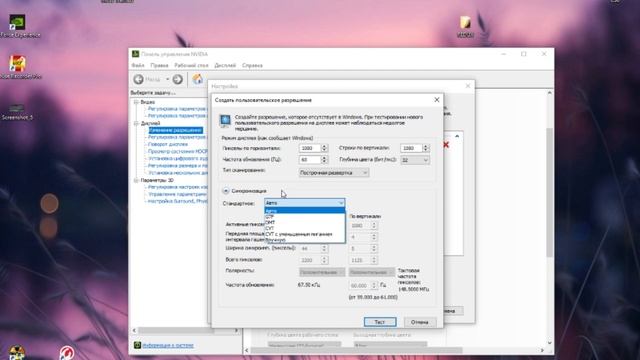Click the red X delete icon behind the dialog
Screen dimensions: 640x360
446,145
